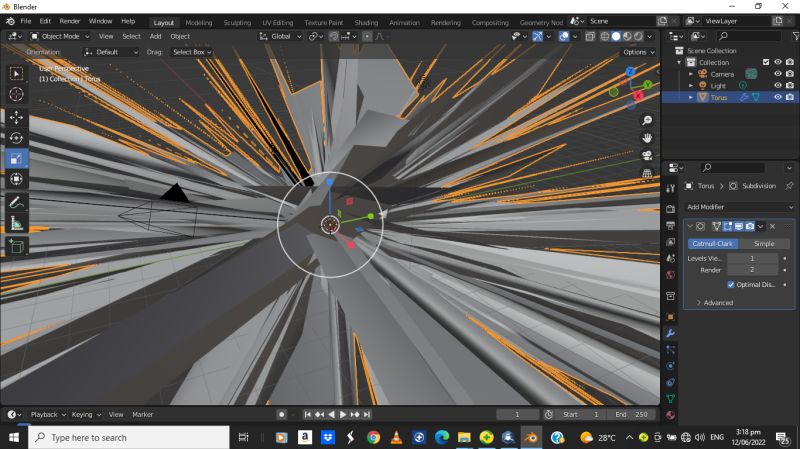Open the Output properties tab

tap(670, 226)
